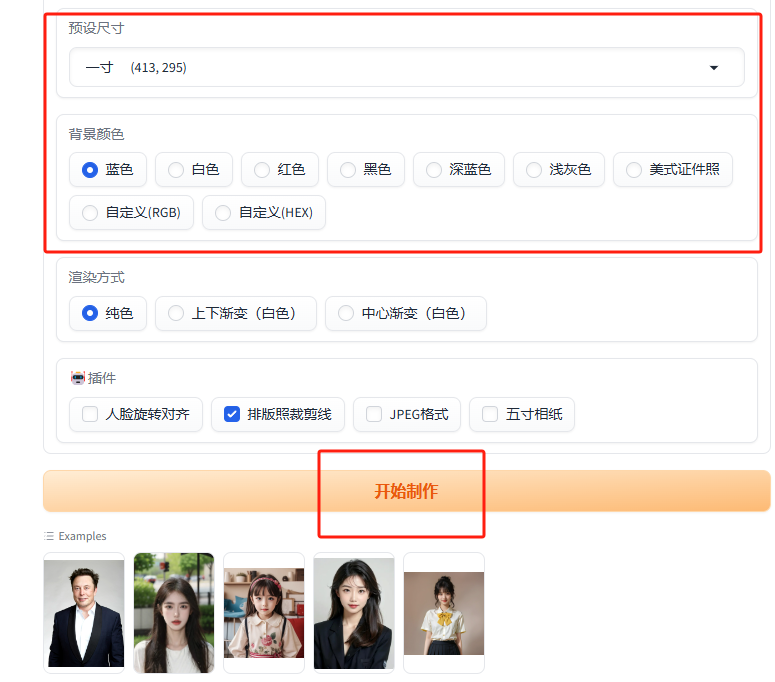The image size is (775, 682).
Task: Click the 开始制作 button
Action: [x=406, y=491]
